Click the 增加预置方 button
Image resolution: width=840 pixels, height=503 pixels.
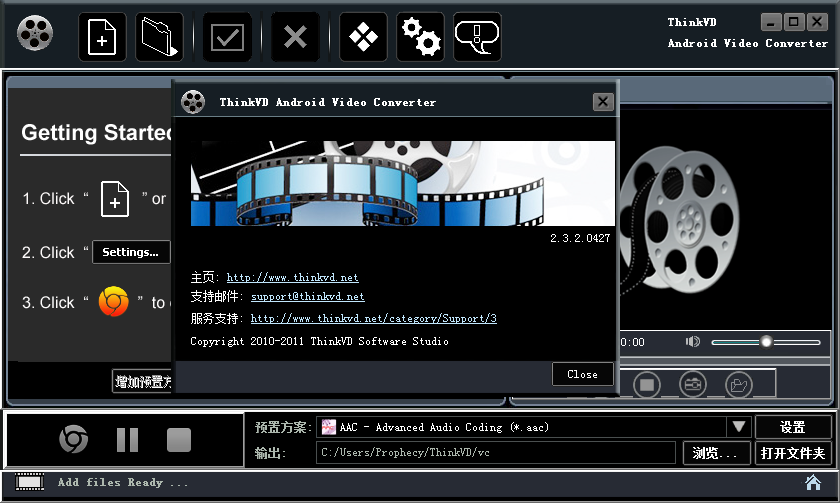(142, 381)
